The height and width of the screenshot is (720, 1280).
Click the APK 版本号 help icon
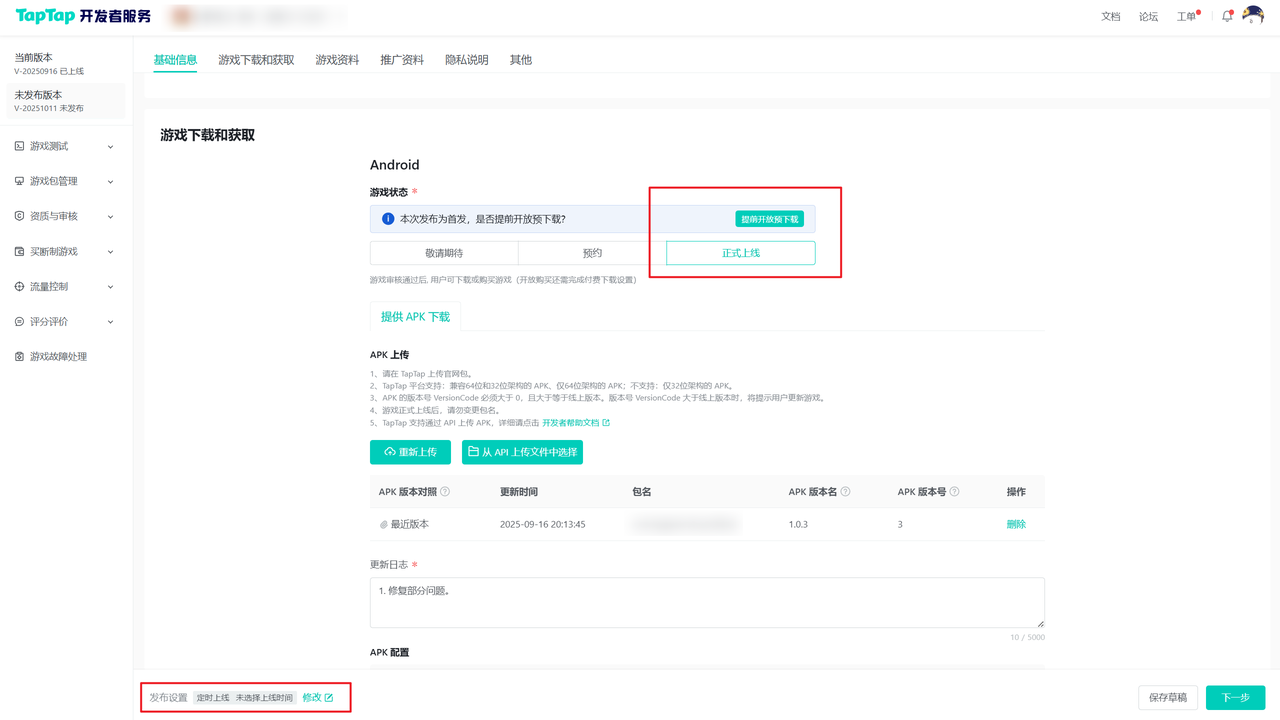click(954, 492)
